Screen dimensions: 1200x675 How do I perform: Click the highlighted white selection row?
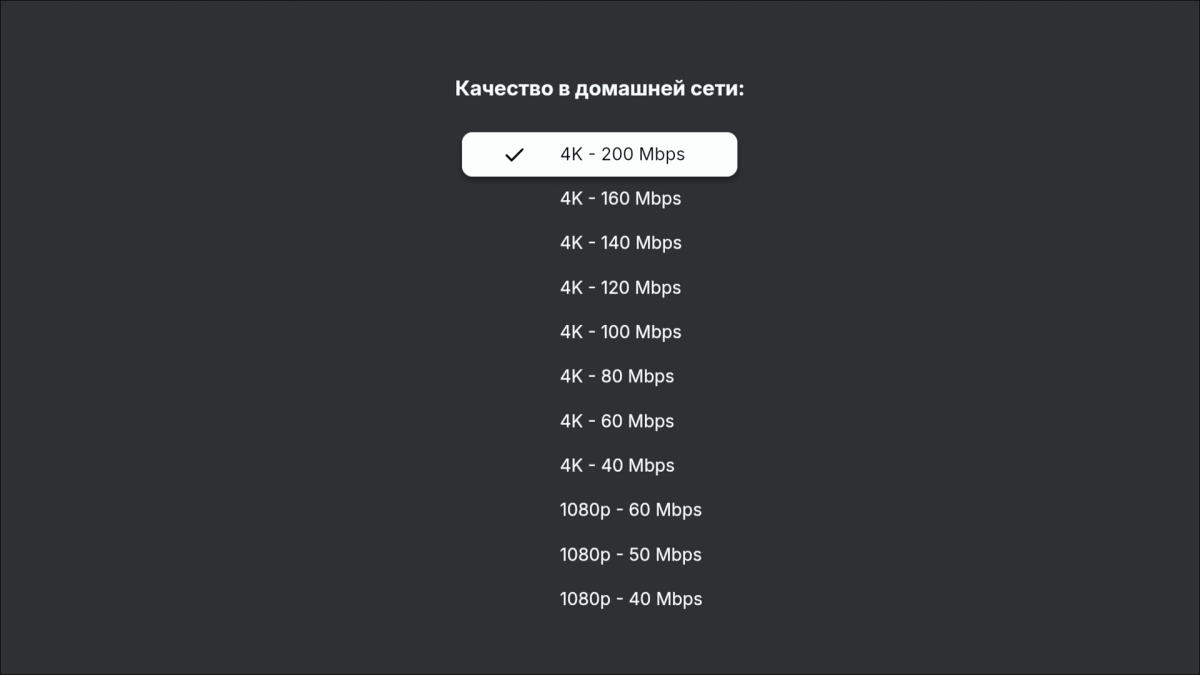[x=598, y=154]
